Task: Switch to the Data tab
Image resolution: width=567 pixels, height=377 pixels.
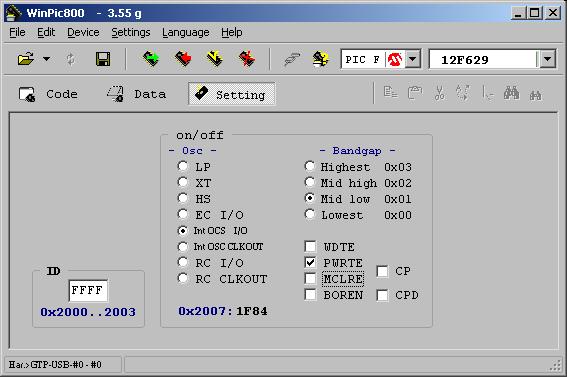Action: [x=136, y=94]
